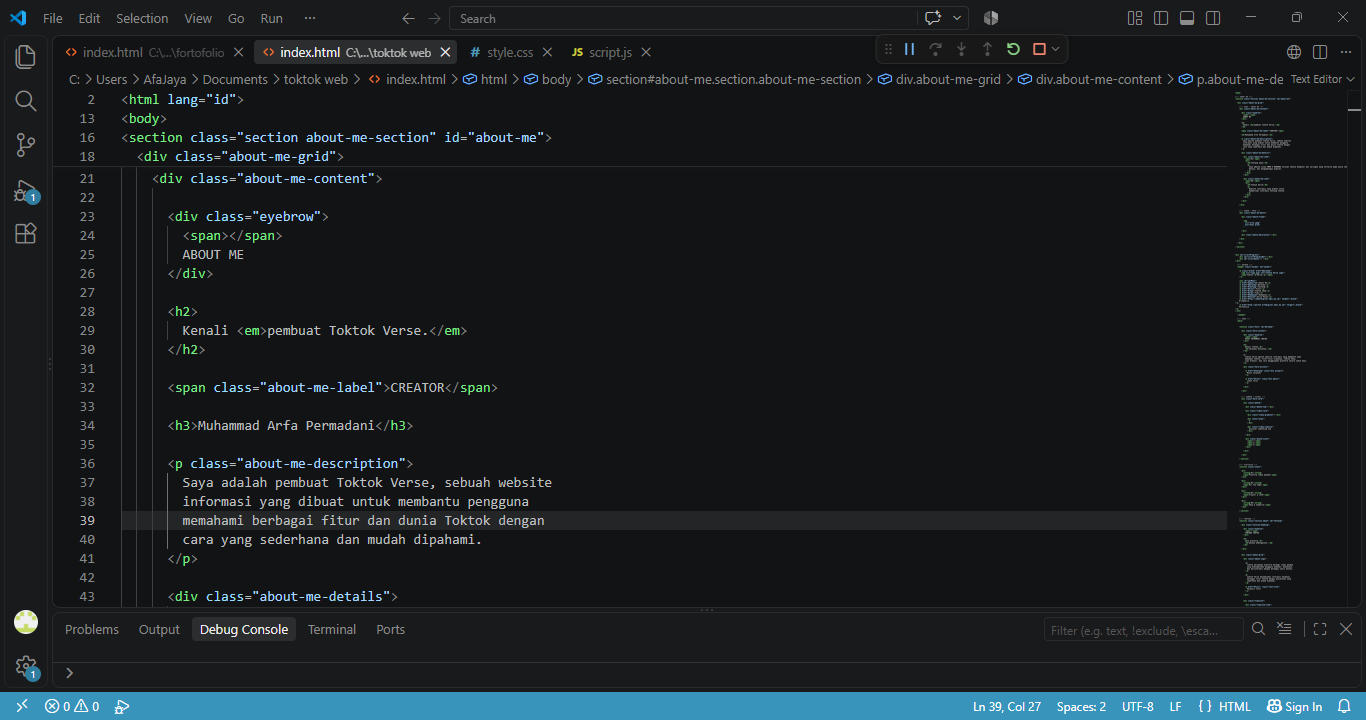Click the debug Step Out button

(x=988, y=49)
